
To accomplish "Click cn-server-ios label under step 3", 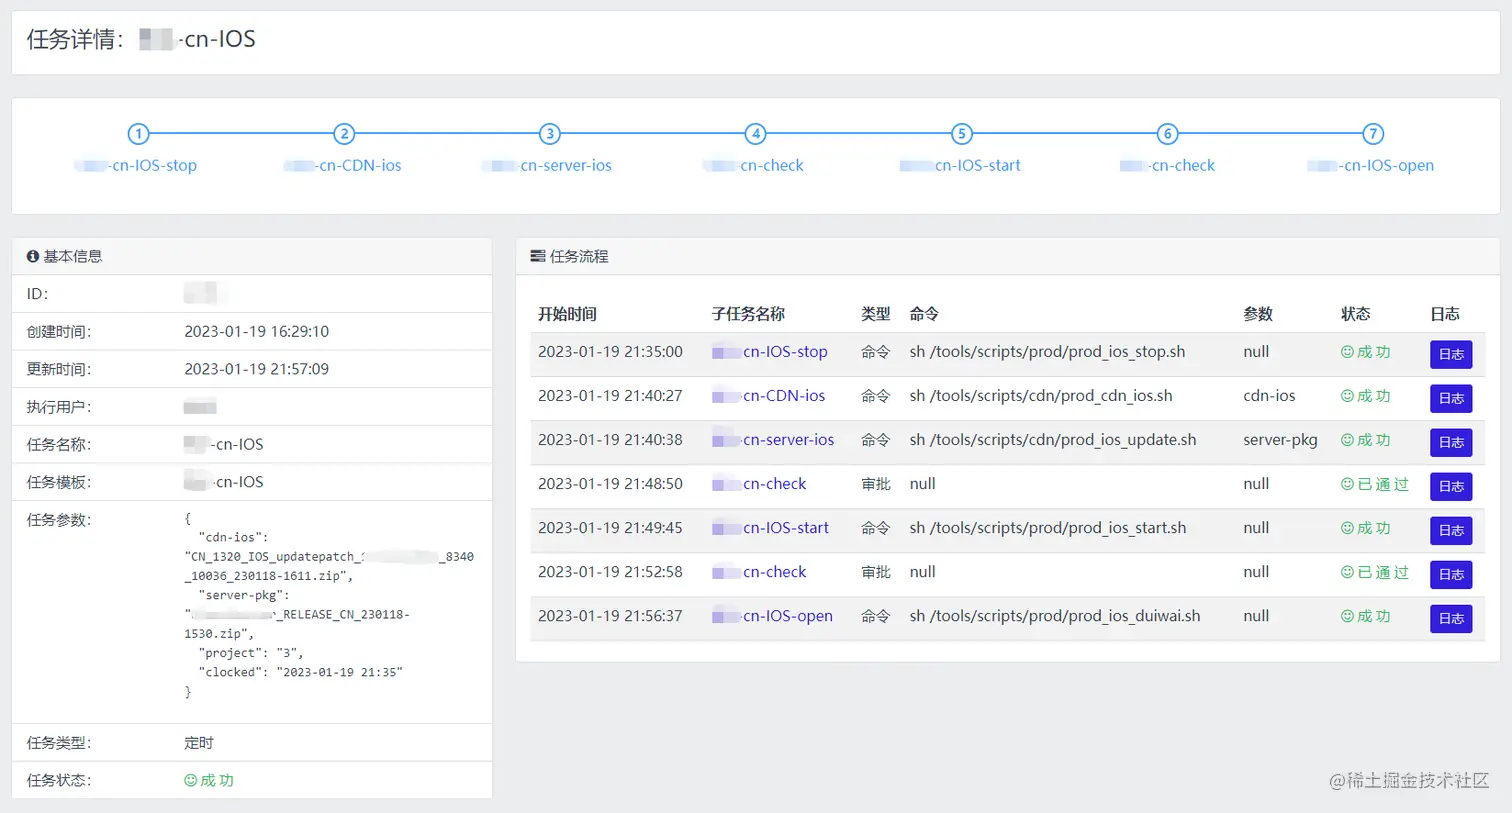I will [x=547, y=166].
